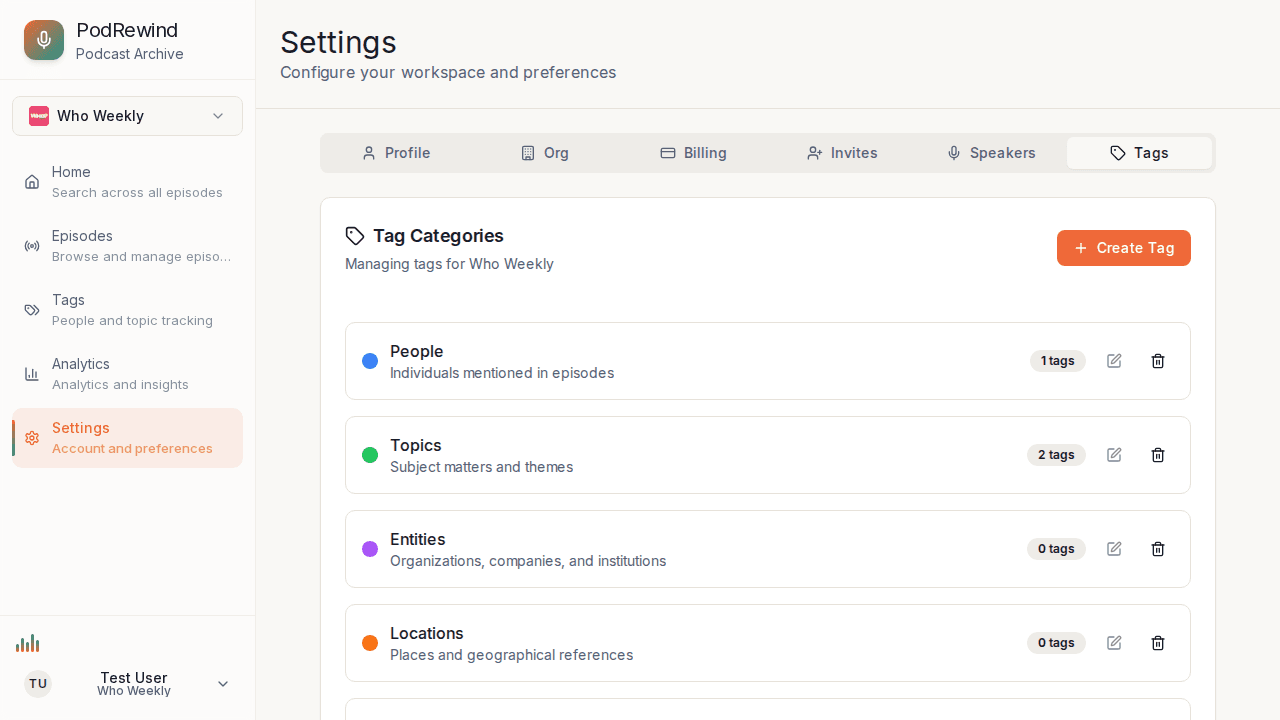
Task: Delete the Topics tag category
Action: pyautogui.click(x=1158, y=455)
